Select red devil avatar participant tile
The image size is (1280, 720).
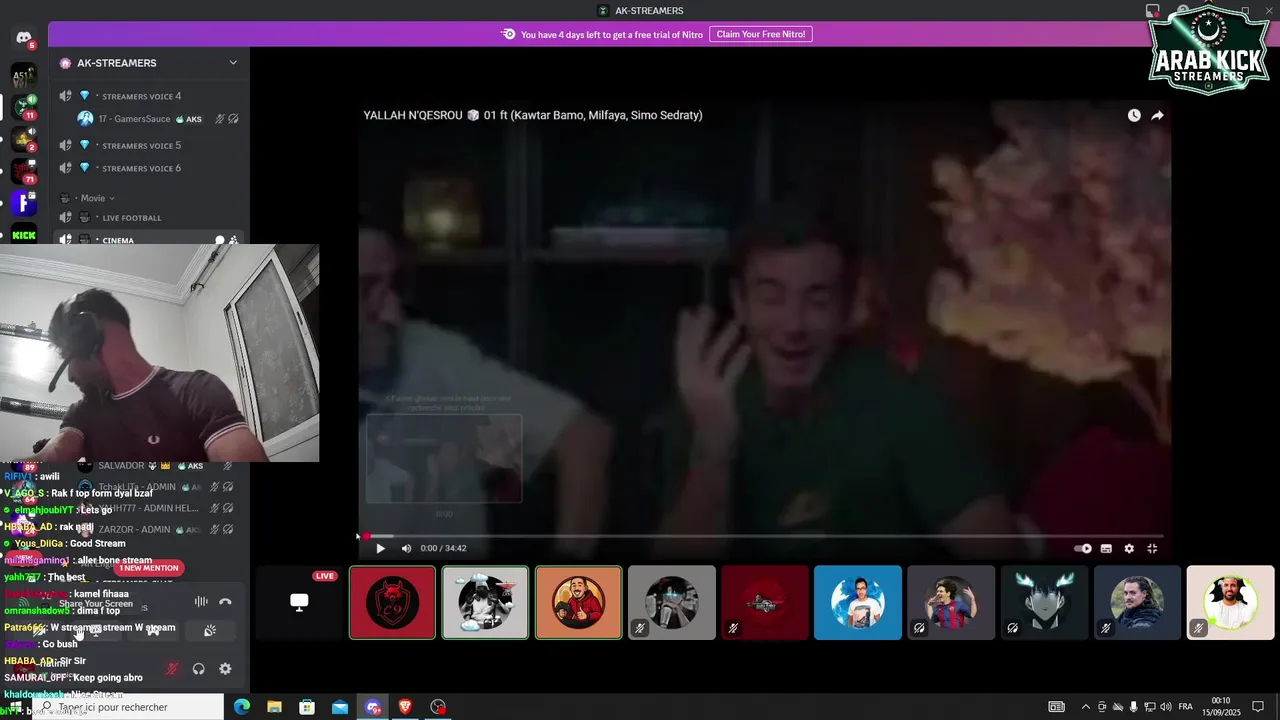pos(392,602)
